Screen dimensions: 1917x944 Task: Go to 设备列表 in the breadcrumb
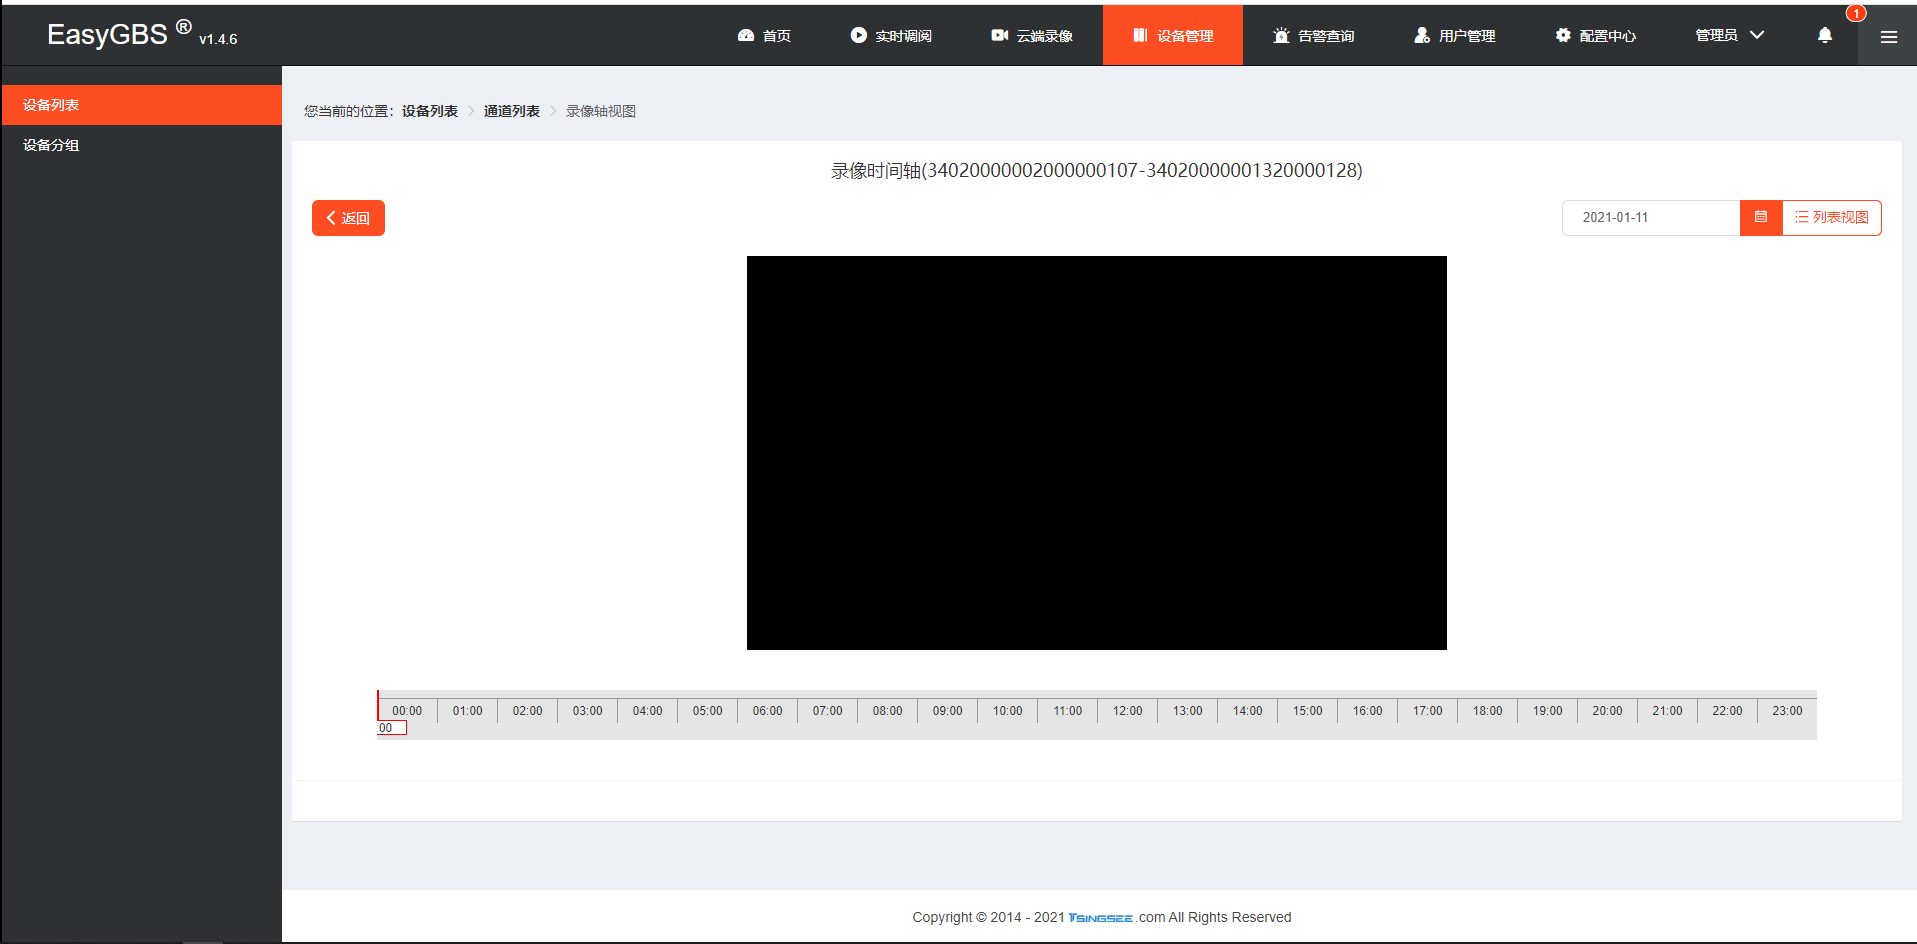(x=429, y=111)
